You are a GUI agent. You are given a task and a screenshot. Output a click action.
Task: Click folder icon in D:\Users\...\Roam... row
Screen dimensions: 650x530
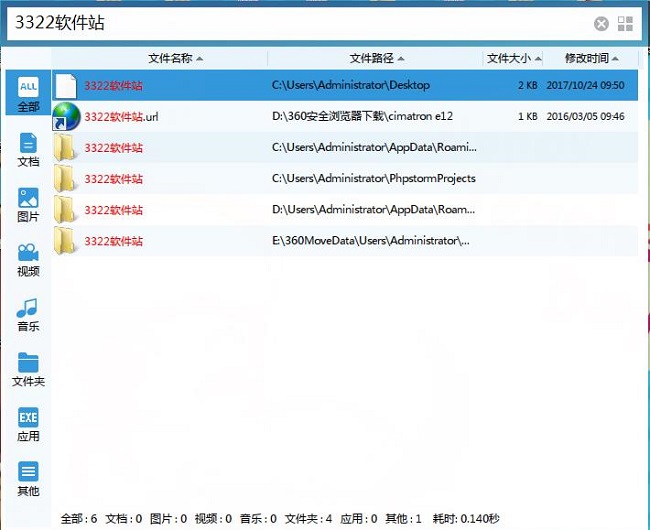pos(65,210)
